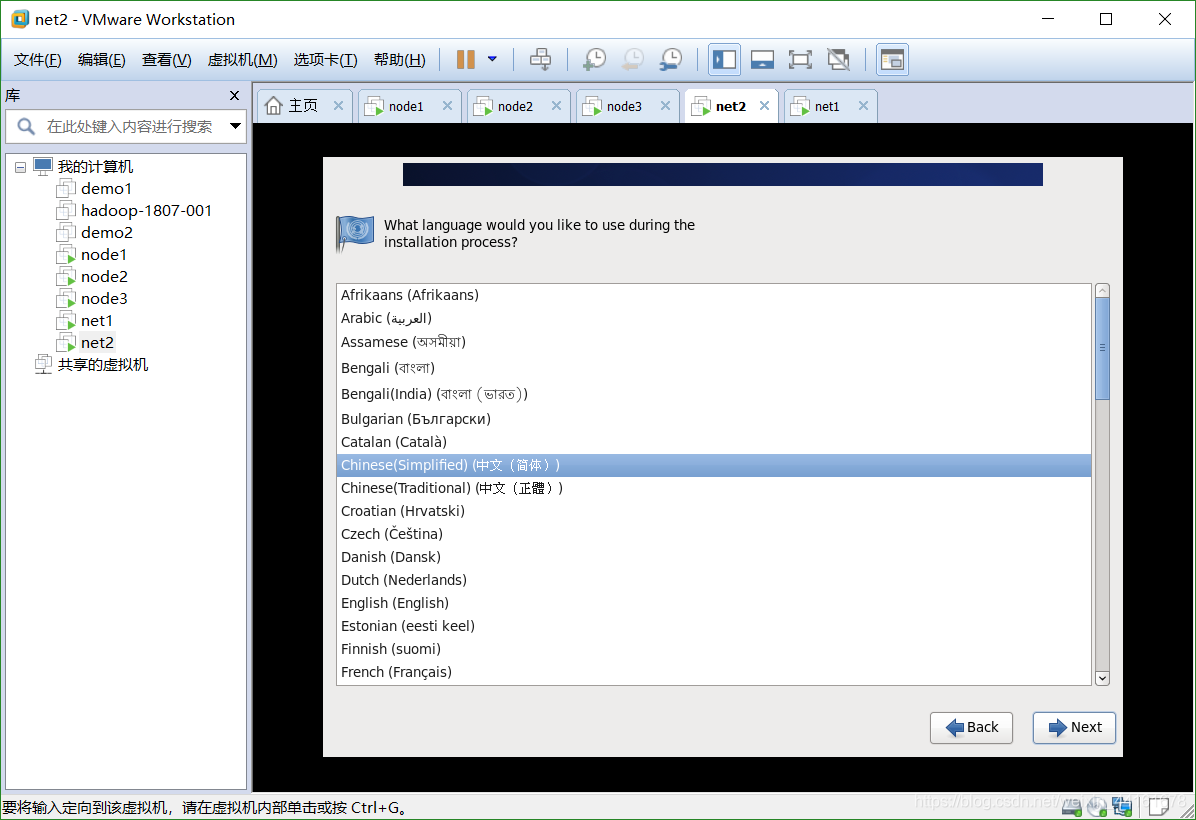This screenshot has width=1196, height=820.
Task: Close the node2 tab
Action: [x=556, y=106]
